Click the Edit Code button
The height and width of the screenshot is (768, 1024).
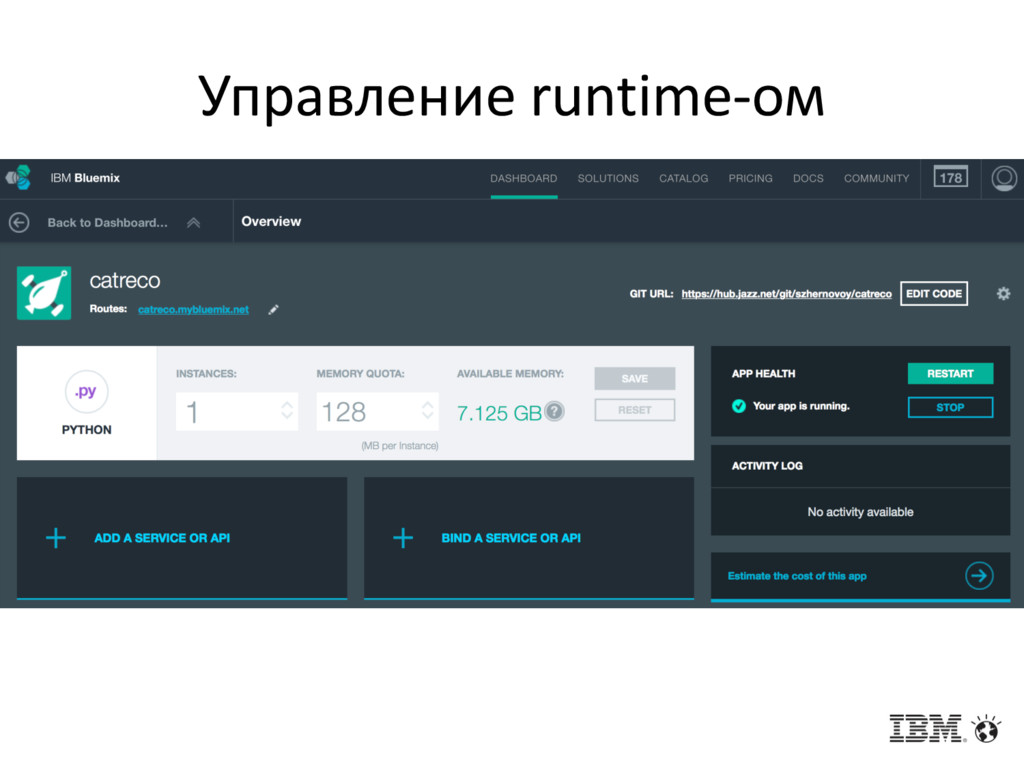pyautogui.click(x=934, y=294)
